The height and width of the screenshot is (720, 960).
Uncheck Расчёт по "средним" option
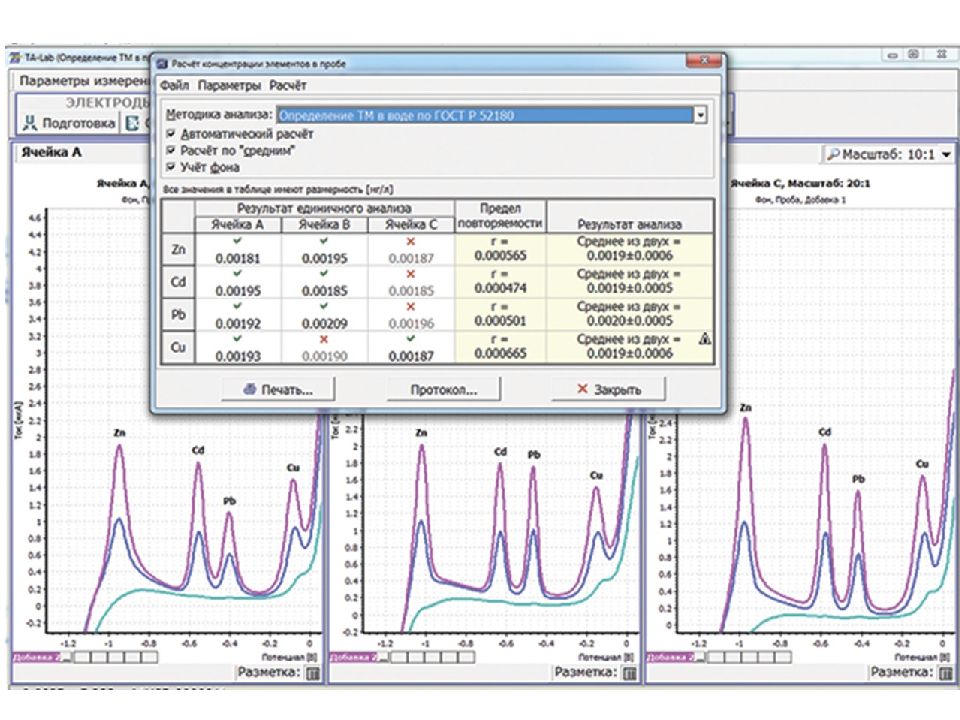pyautogui.click(x=171, y=150)
